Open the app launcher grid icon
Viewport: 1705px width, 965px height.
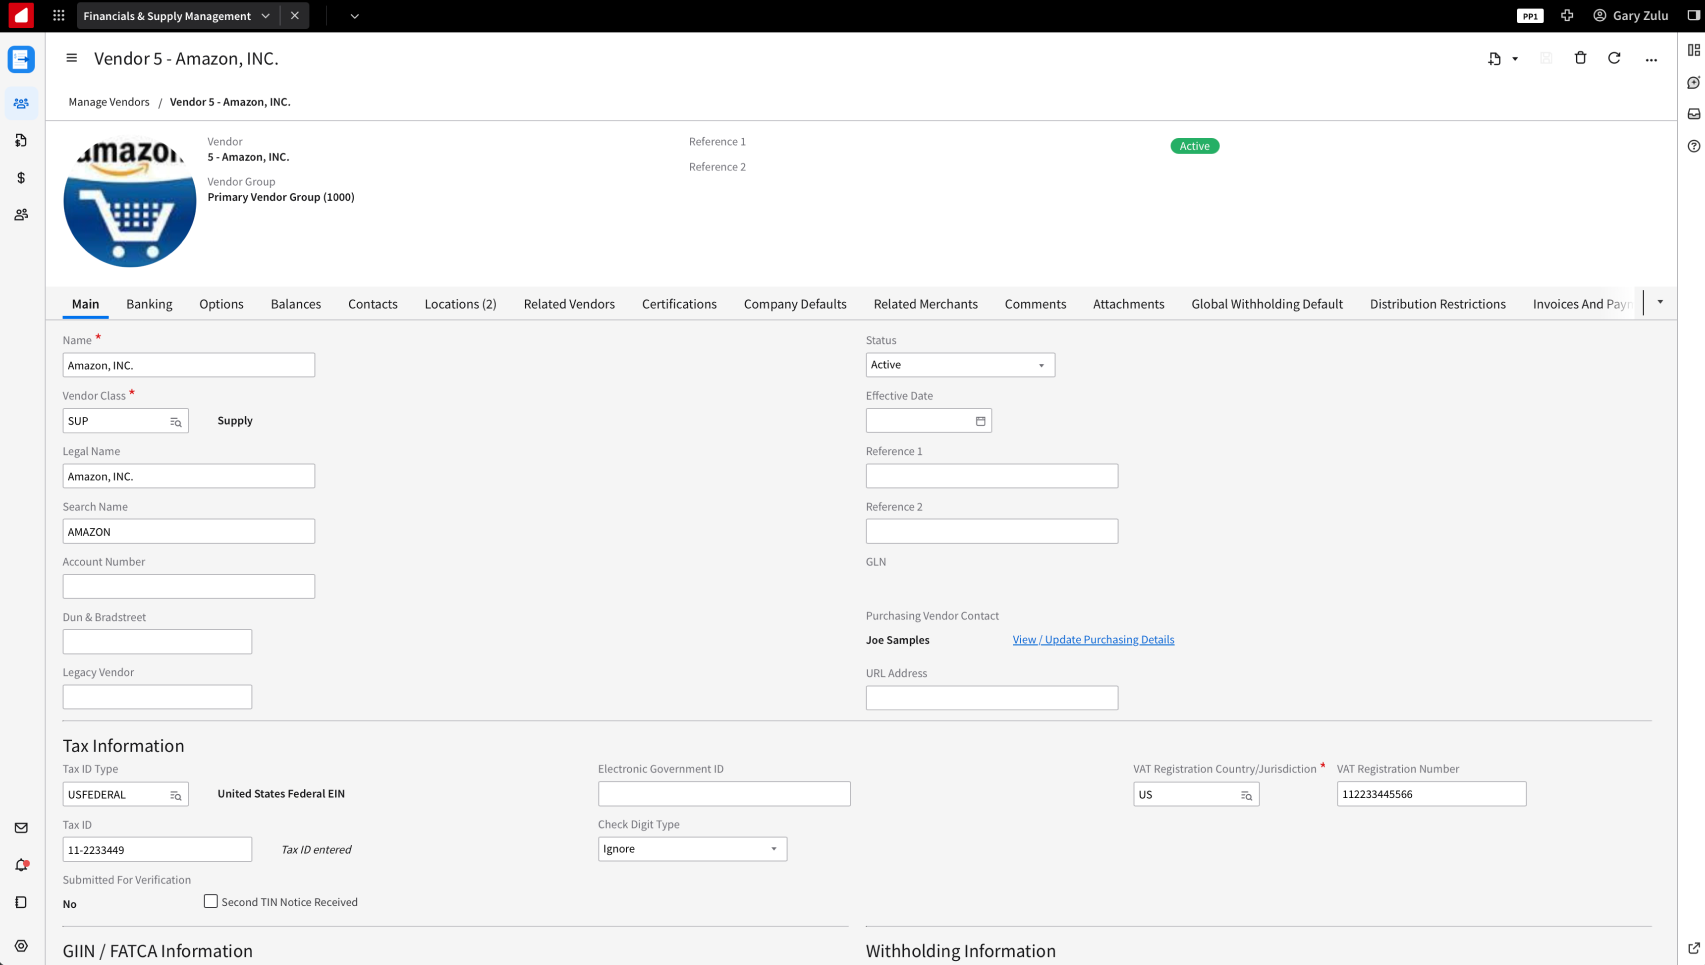click(x=59, y=16)
